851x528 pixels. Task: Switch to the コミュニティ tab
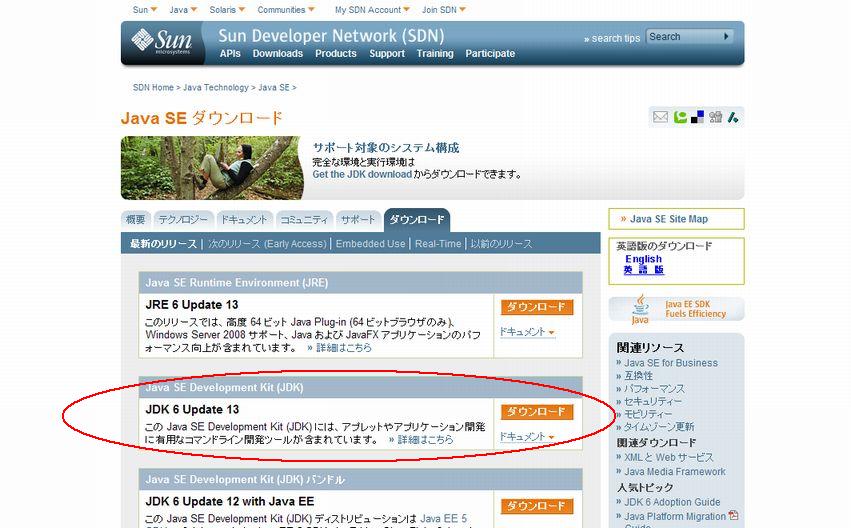pos(304,220)
